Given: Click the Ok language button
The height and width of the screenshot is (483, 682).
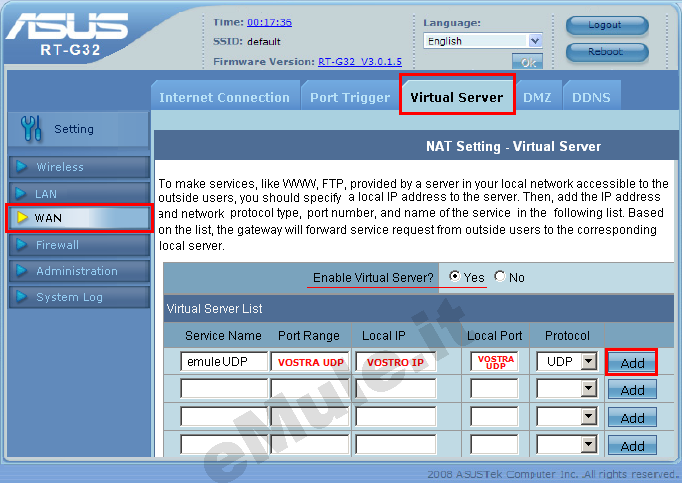Looking at the screenshot, I should (x=527, y=62).
